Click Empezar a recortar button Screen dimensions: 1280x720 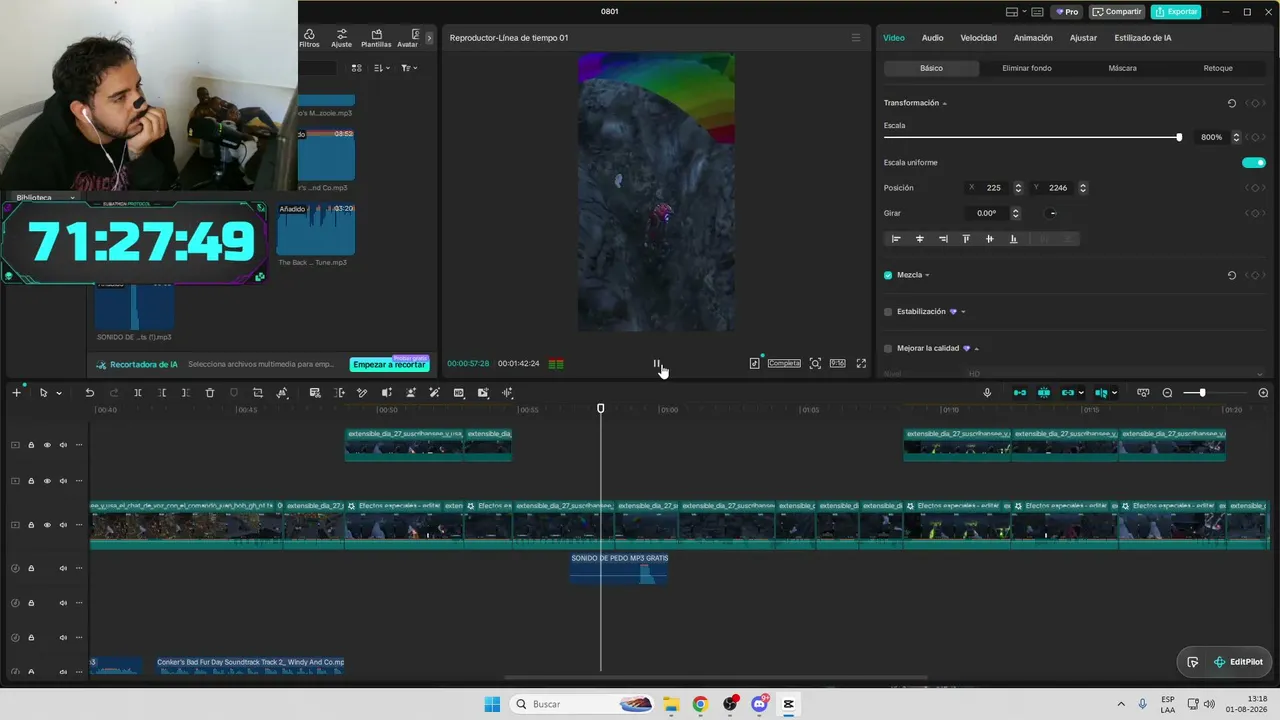[x=389, y=365]
